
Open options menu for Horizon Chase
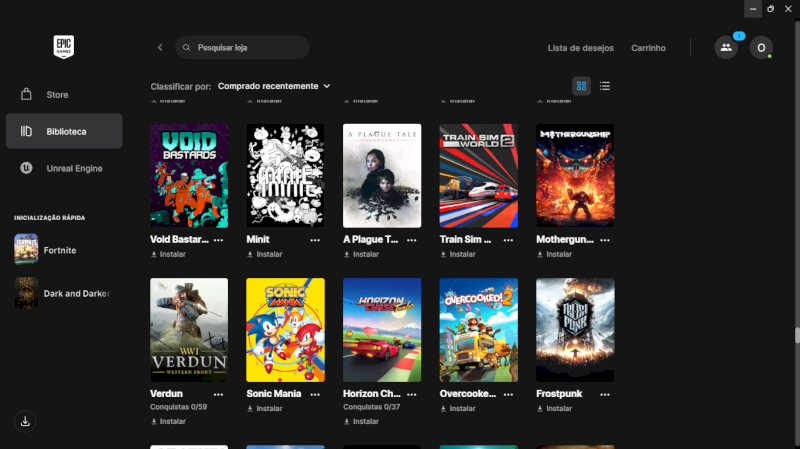[x=412, y=394]
